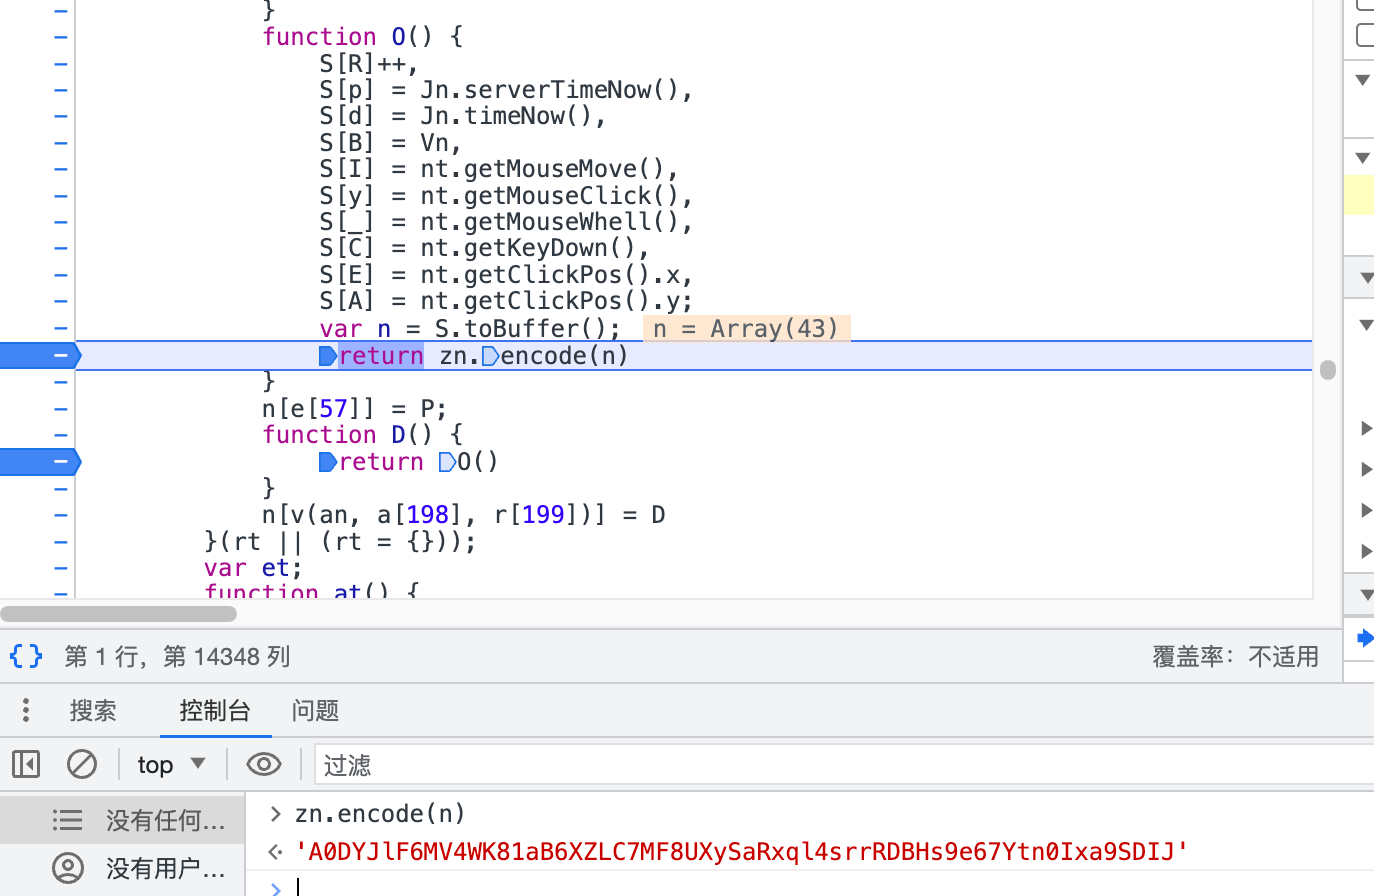The image size is (1374, 896).
Task: Toggle gutter breakpoint for 'var n = S.toBuffer()' line
Action: tap(61, 328)
